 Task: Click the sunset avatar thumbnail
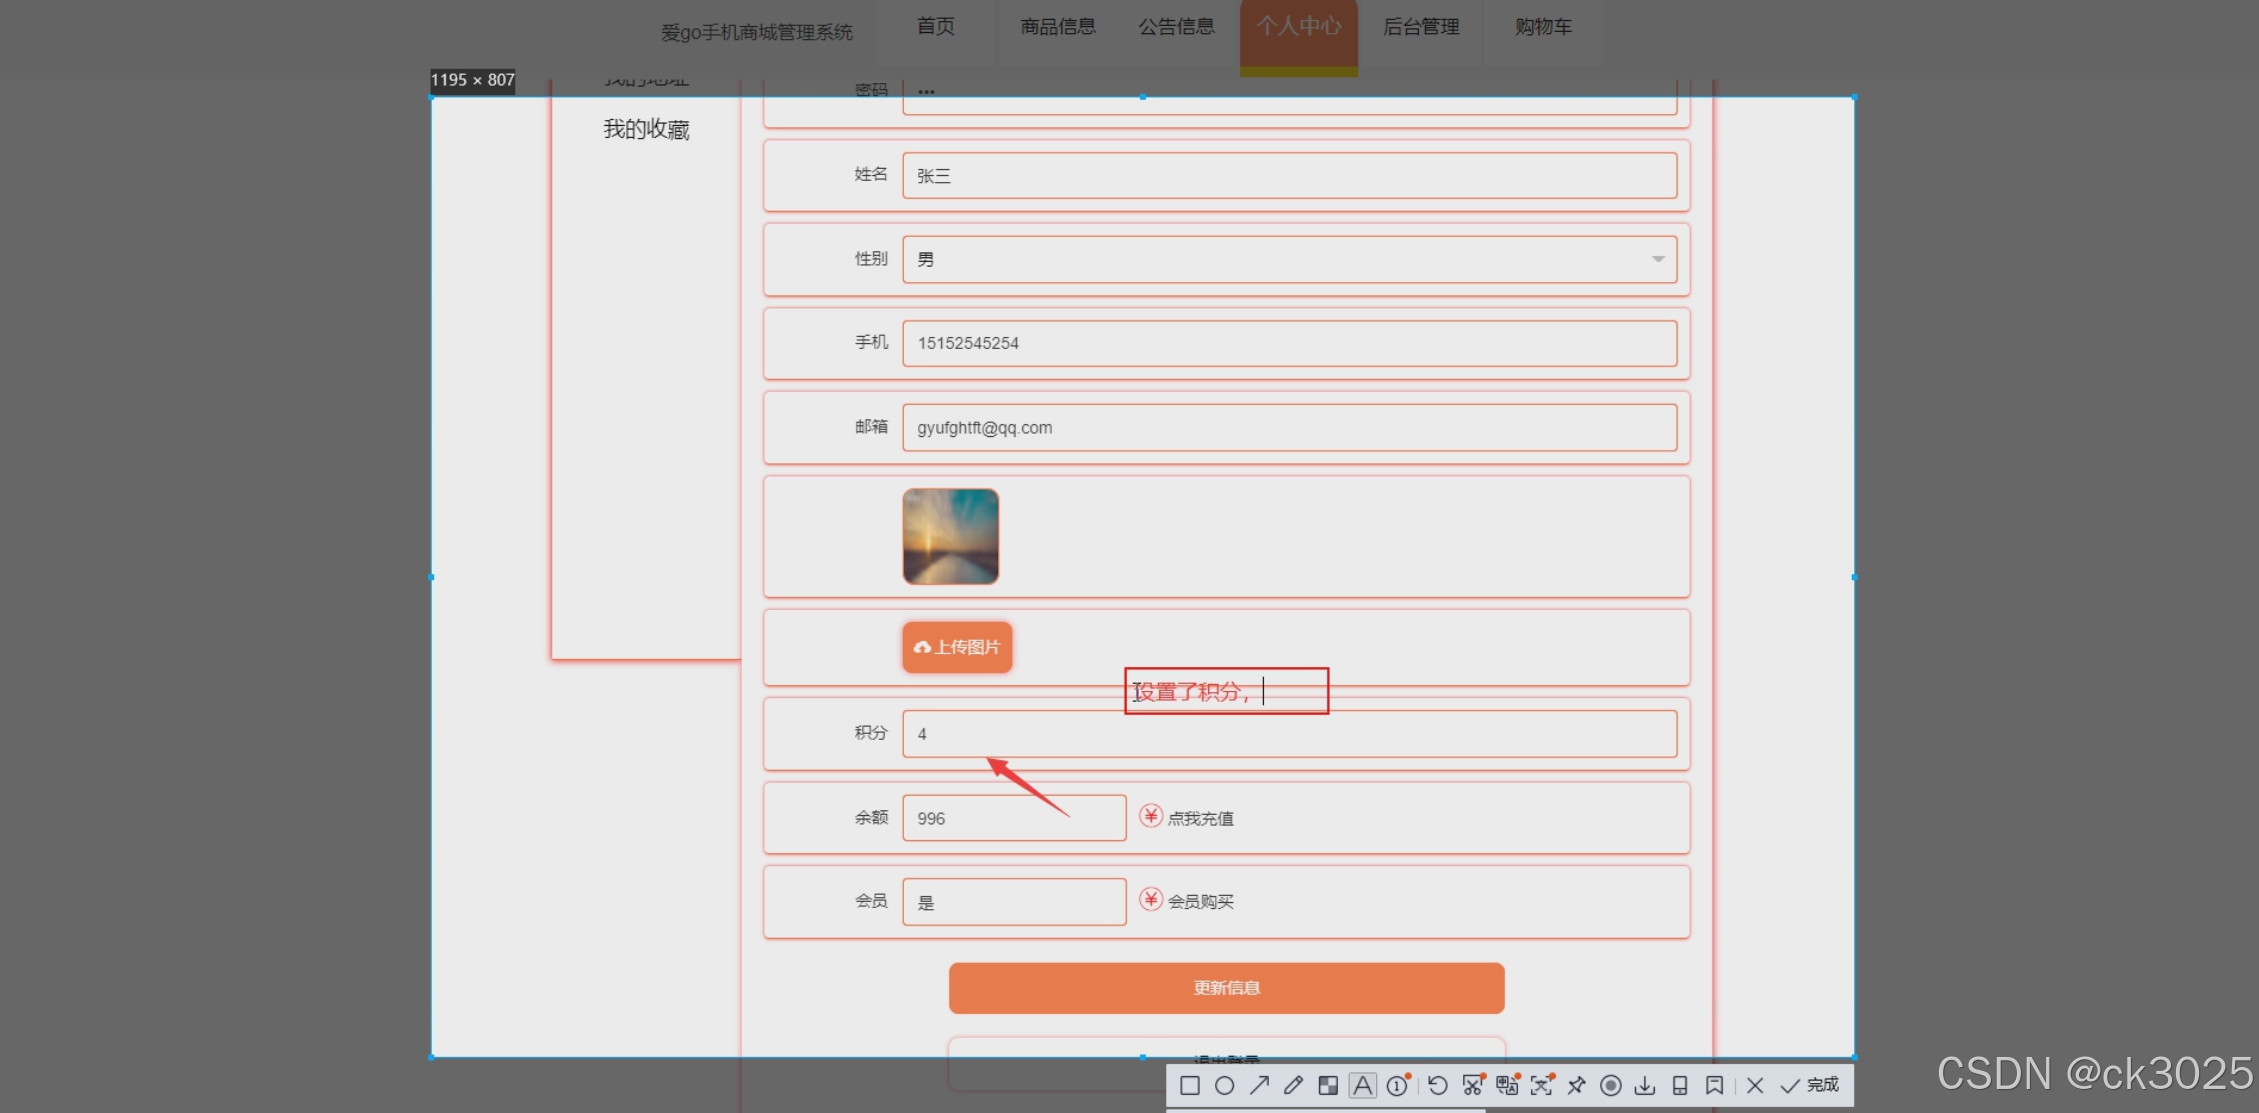pyautogui.click(x=950, y=536)
